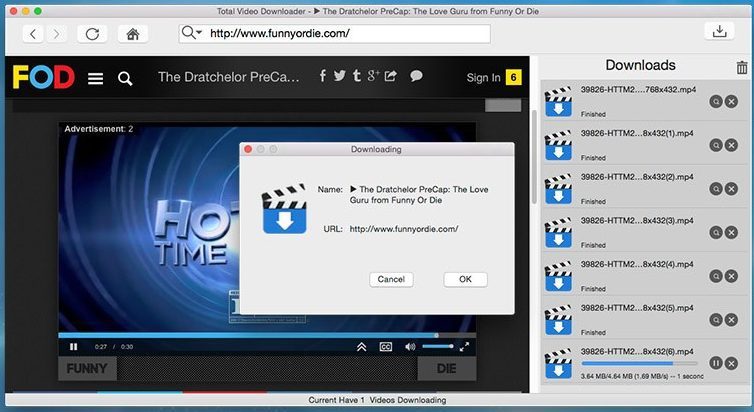
Task: Reveal the 8x432(1).mp4 file with magnifier
Action: (716, 145)
